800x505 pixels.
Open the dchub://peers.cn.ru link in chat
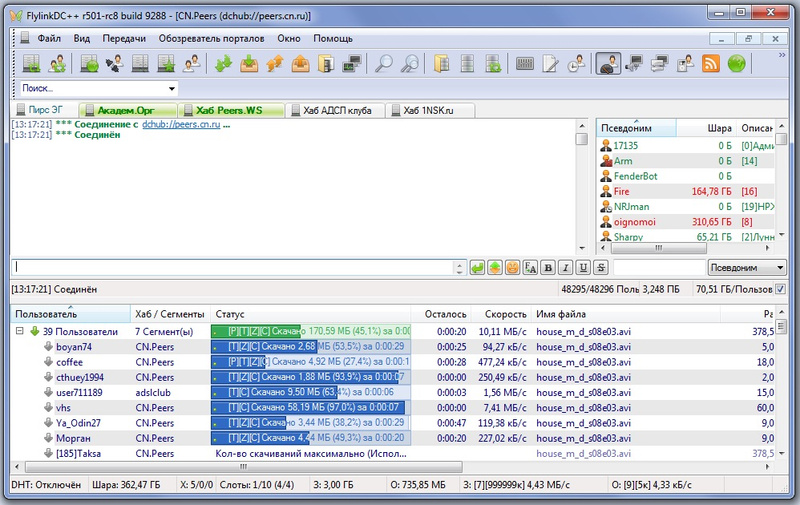(179, 124)
